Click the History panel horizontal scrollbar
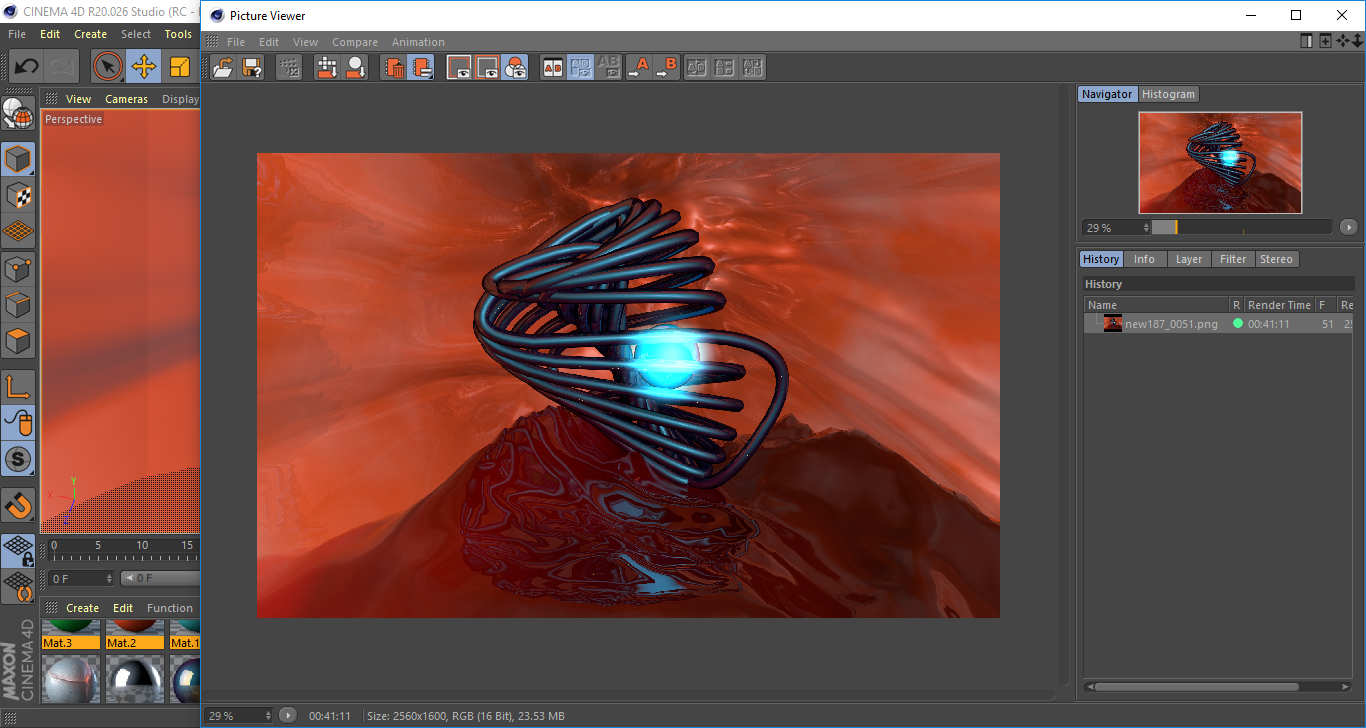This screenshot has width=1366, height=728. tap(1196, 687)
